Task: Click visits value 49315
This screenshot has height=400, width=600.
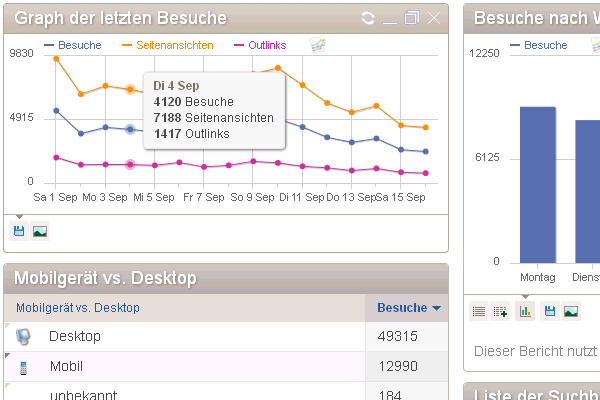Action: point(398,336)
